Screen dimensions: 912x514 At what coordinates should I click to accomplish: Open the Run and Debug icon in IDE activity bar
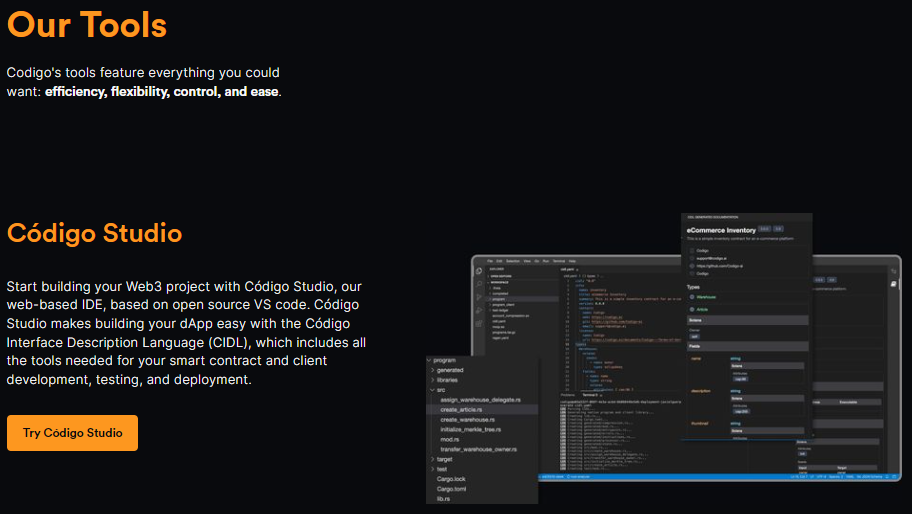coord(479,310)
